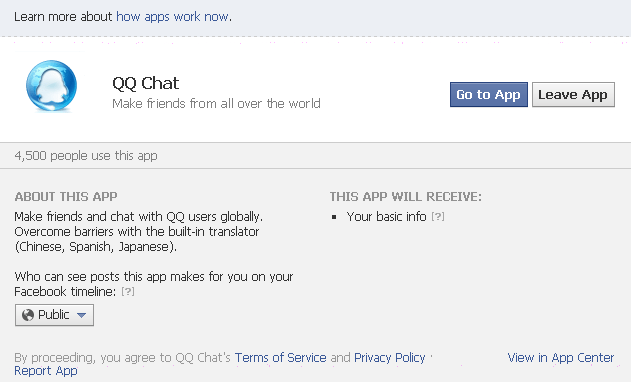
Task: Click the Make friends from all over tagline
Action: [216, 103]
